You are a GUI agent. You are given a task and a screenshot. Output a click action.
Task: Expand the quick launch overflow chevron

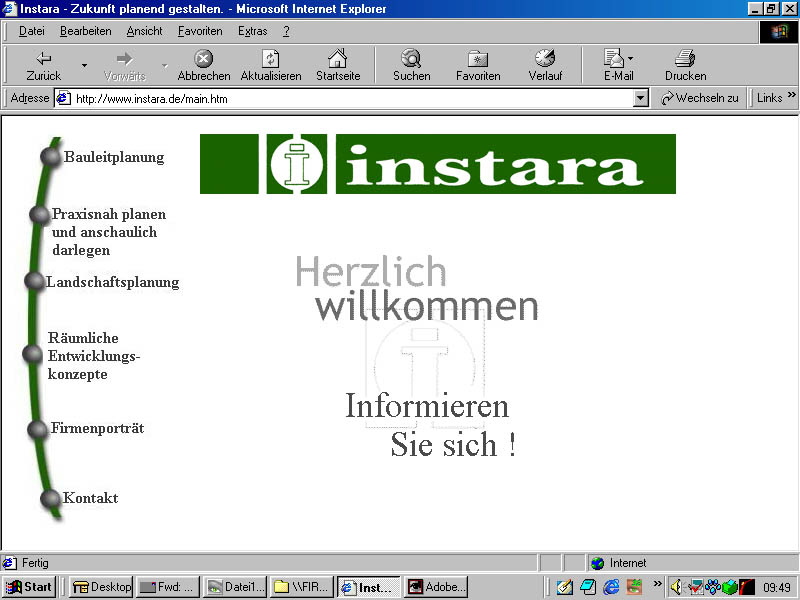point(658,583)
